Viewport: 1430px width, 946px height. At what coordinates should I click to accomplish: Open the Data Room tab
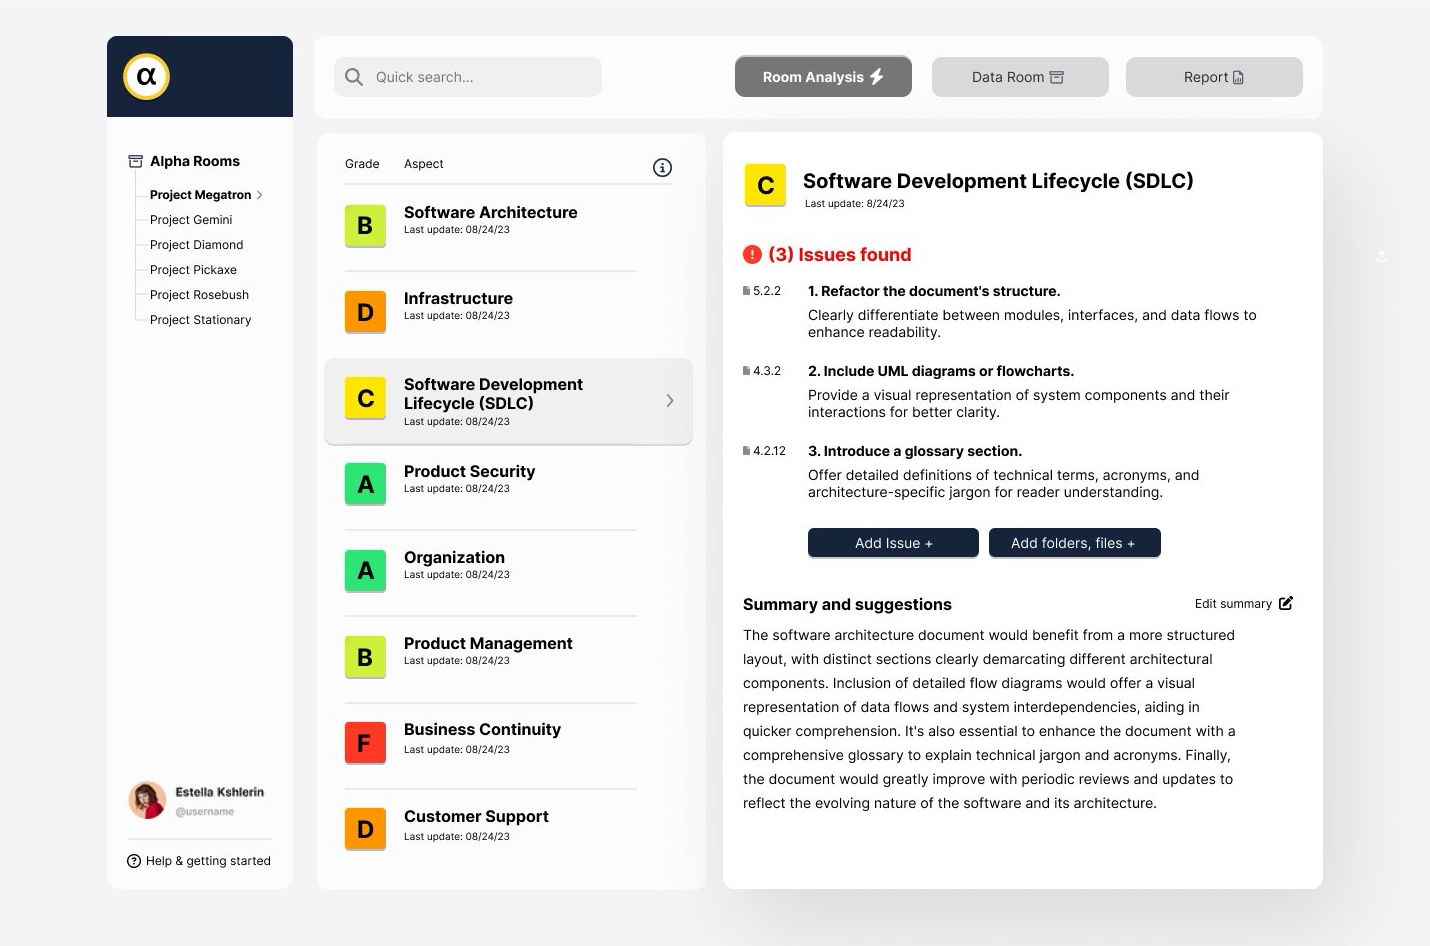pos(1019,77)
